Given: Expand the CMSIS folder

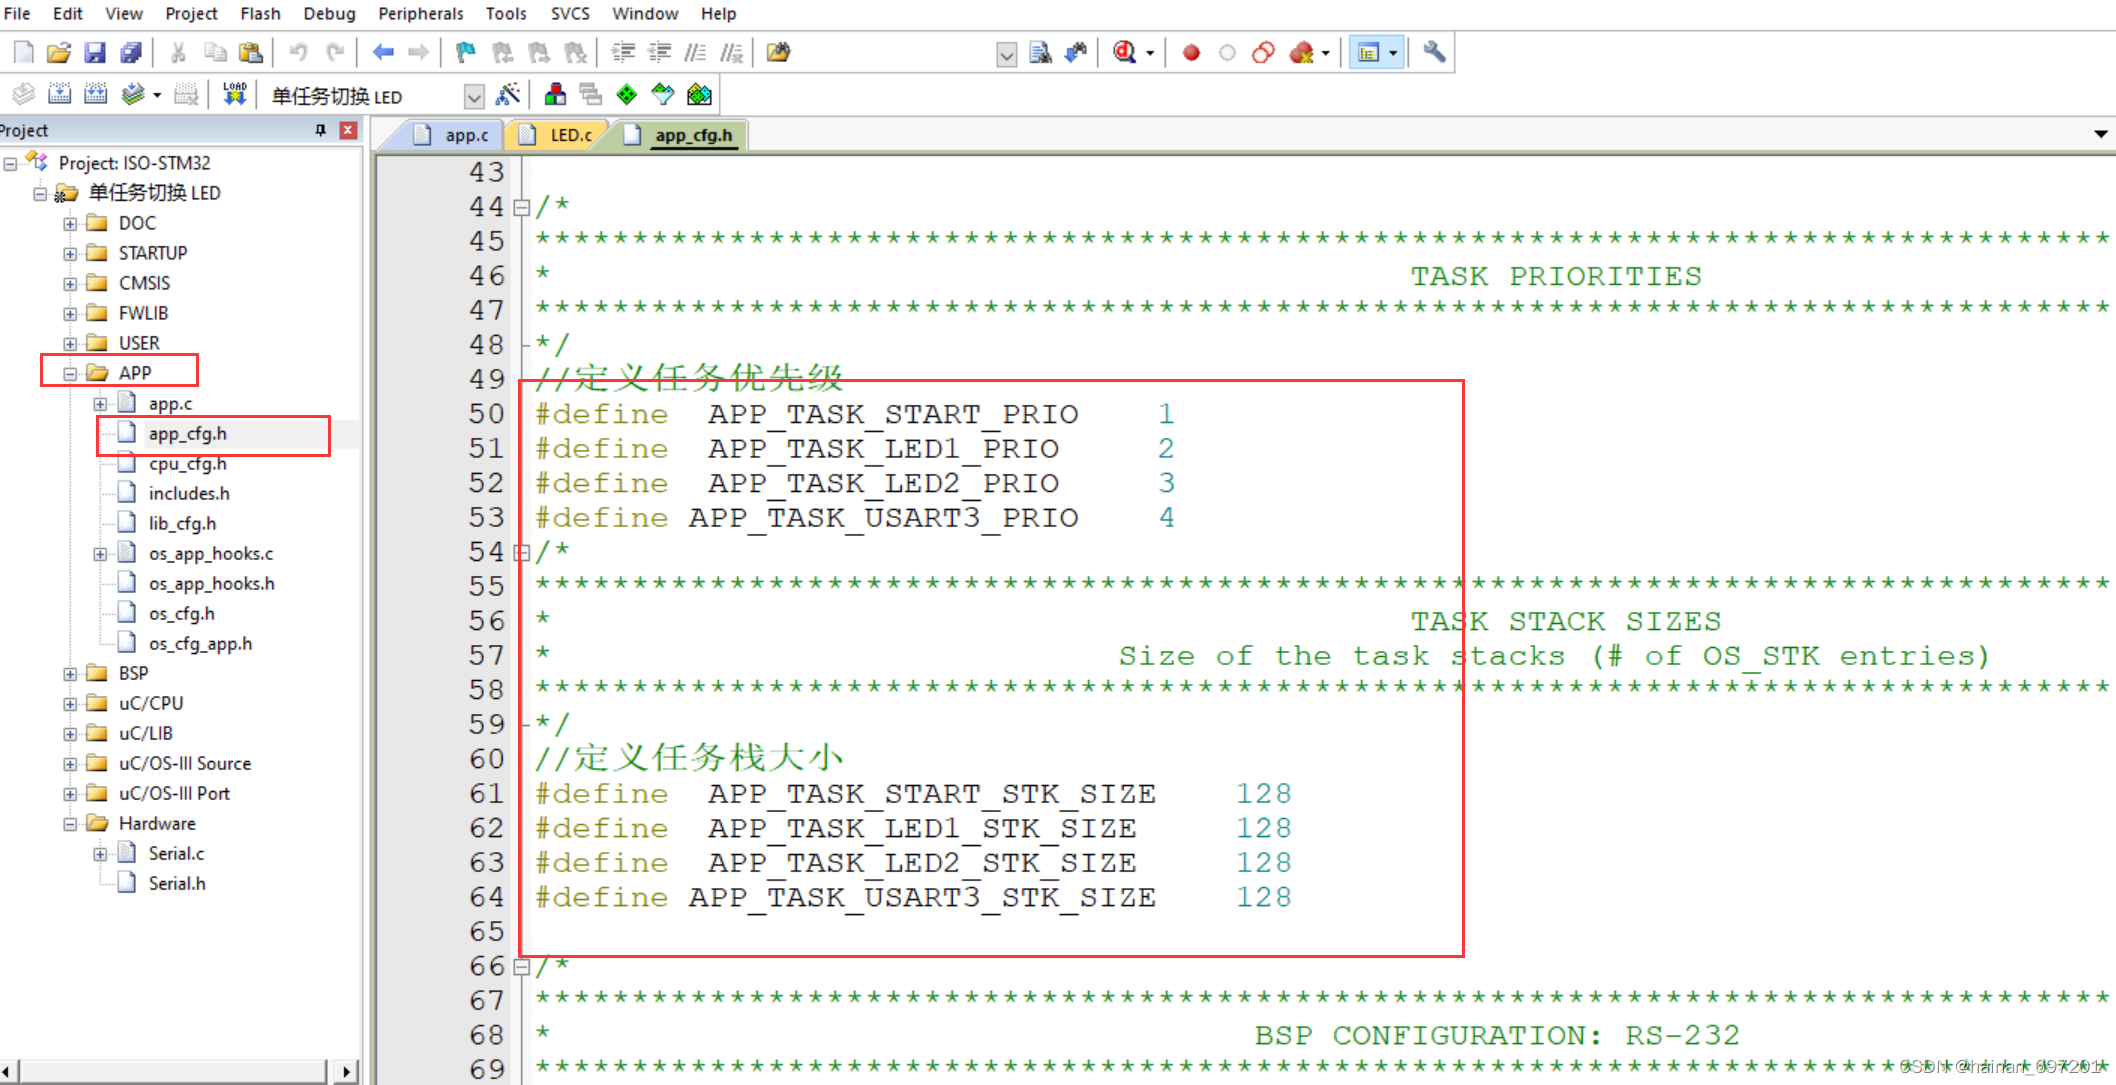Looking at the screenshot, I should pos(70,284).
